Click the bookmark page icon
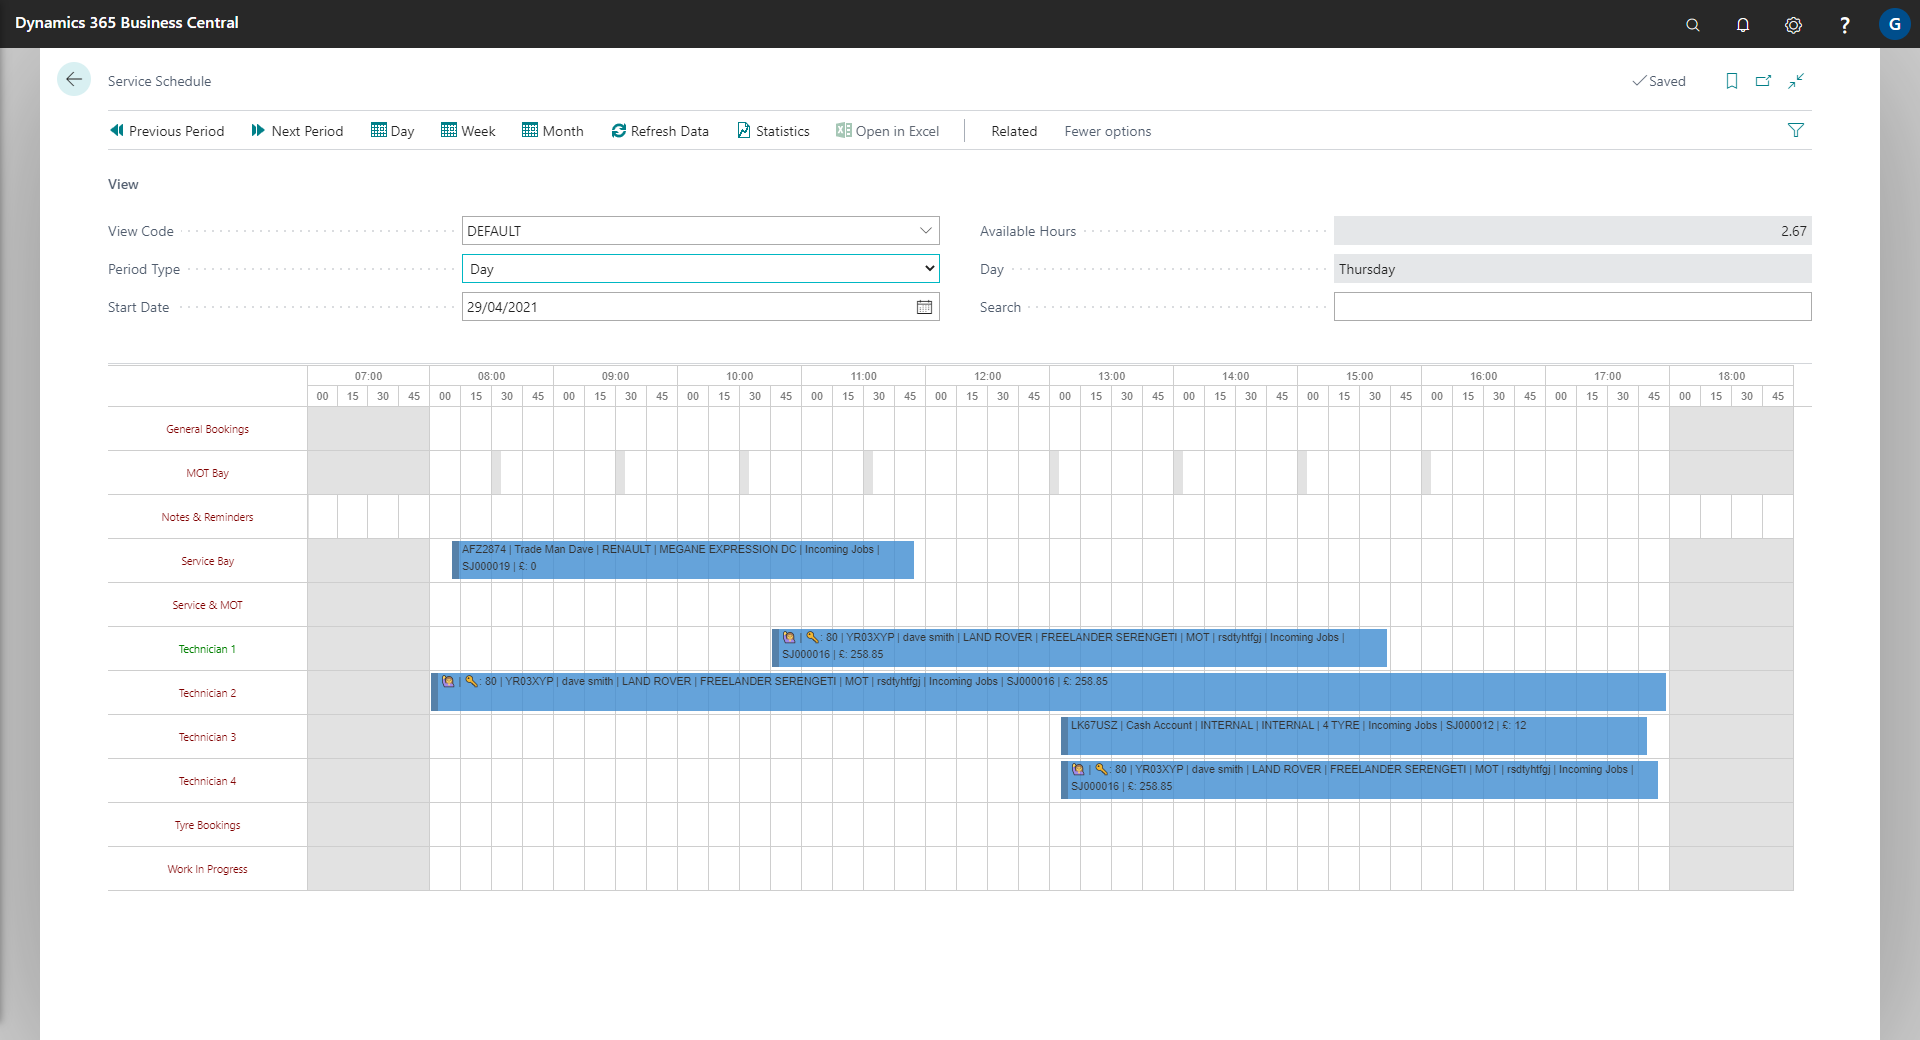 point(1732,81)
